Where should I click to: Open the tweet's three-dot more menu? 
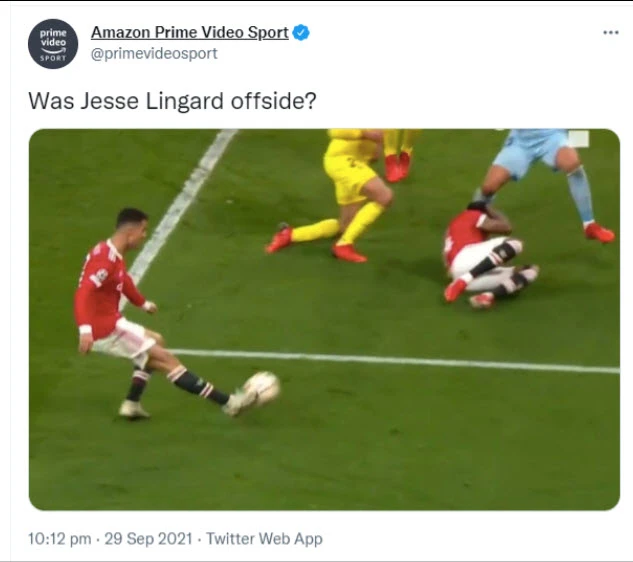[x=611, y=33]
